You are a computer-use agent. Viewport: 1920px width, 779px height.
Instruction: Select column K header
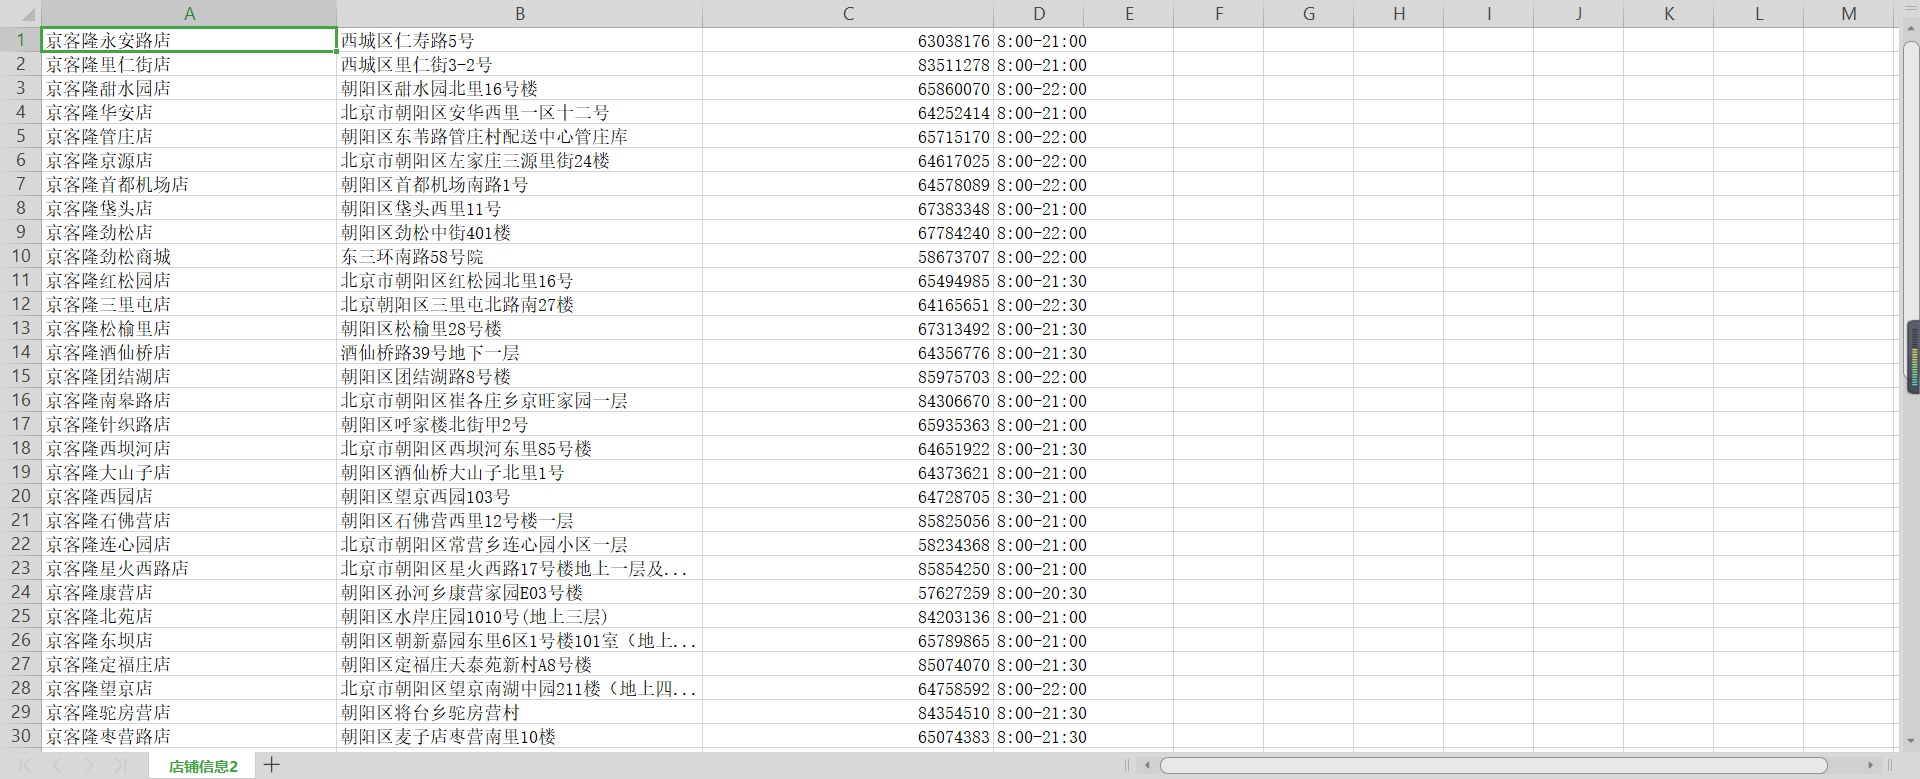click(x=1669, y=14)
